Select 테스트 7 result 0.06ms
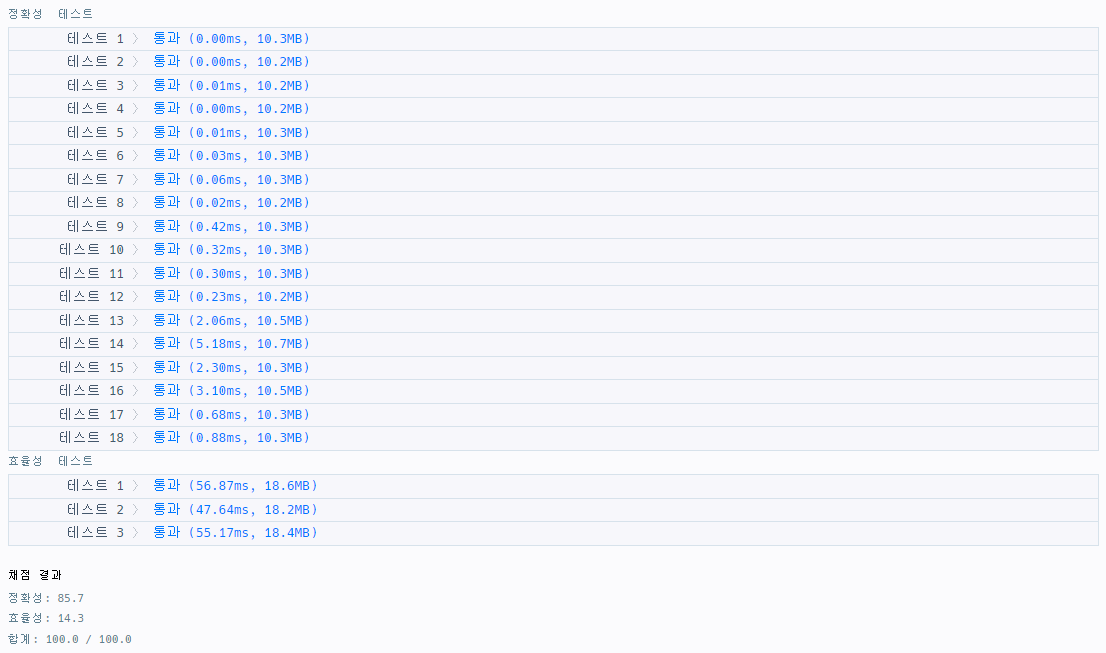Viewport: 1106px width, 653px height. pyautogui.click(x=231, y=180)
